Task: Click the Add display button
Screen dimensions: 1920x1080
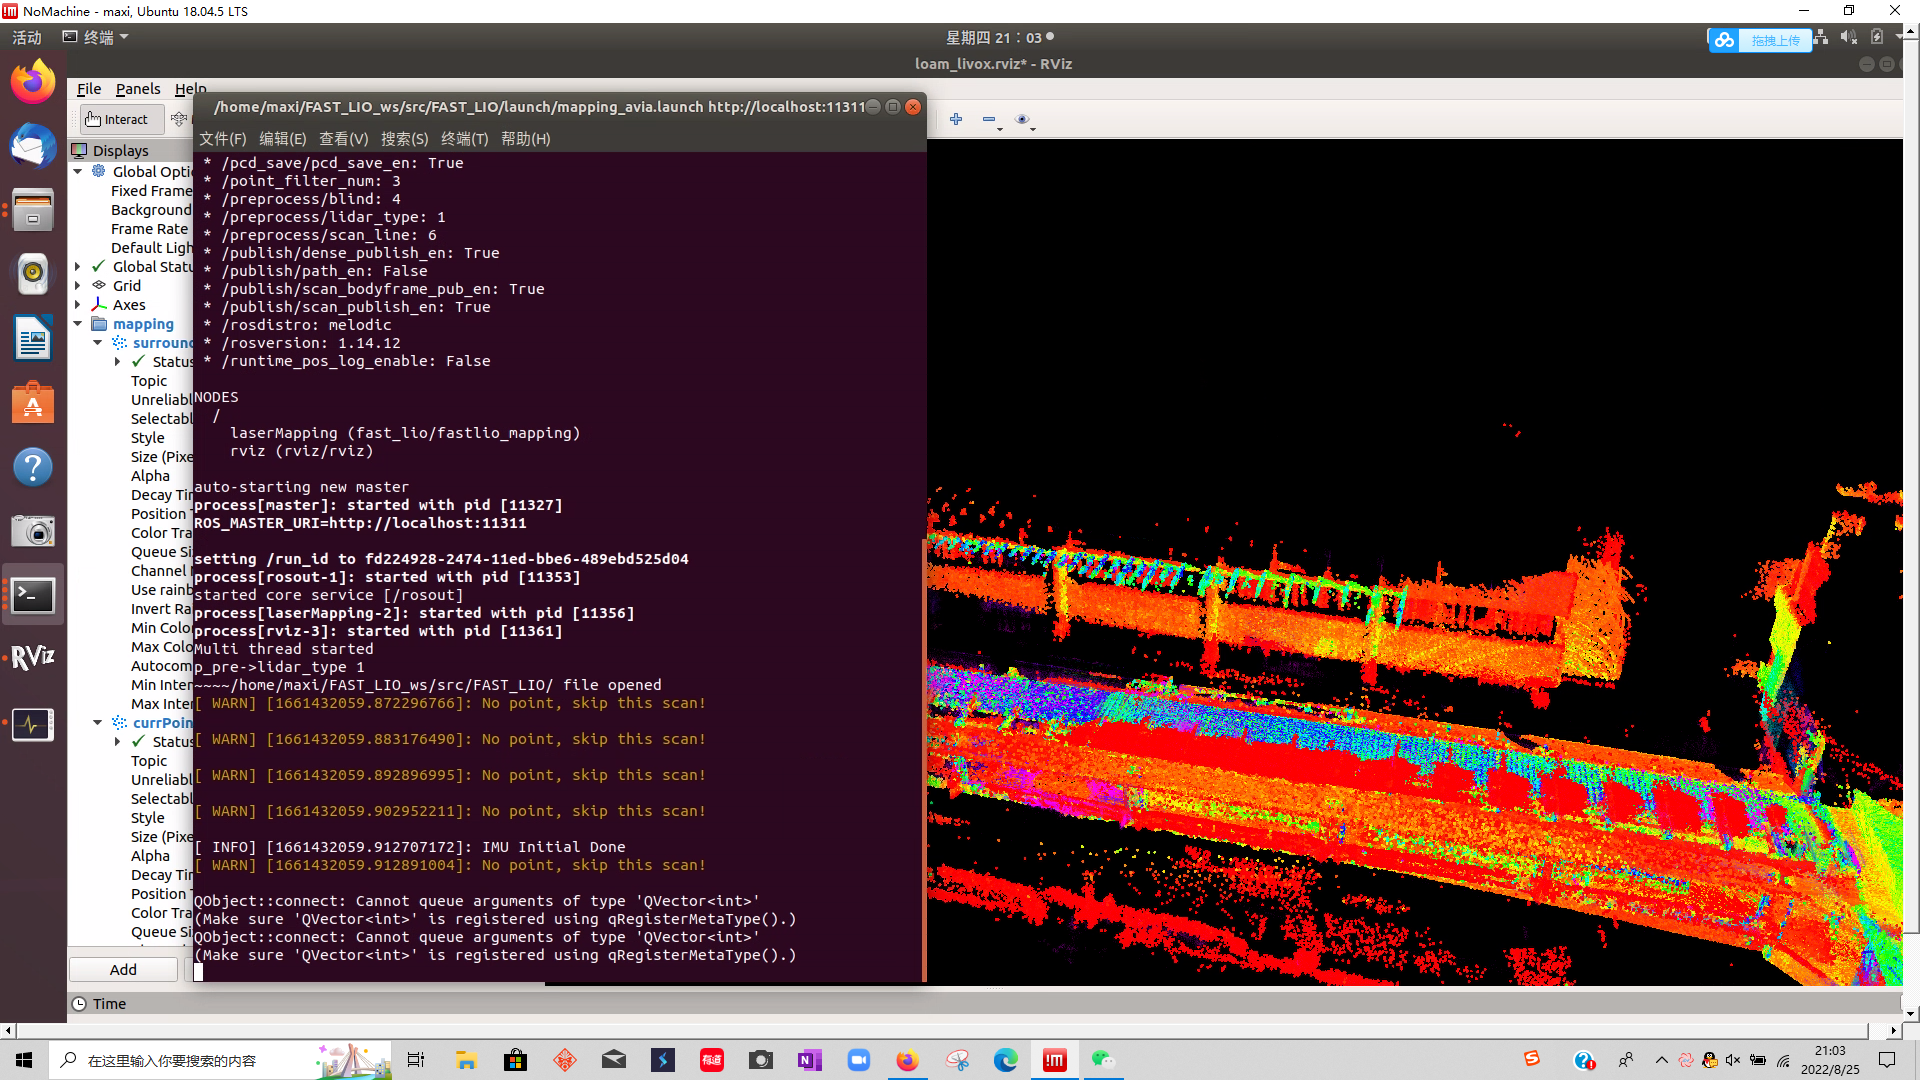Action: point(123,969)
